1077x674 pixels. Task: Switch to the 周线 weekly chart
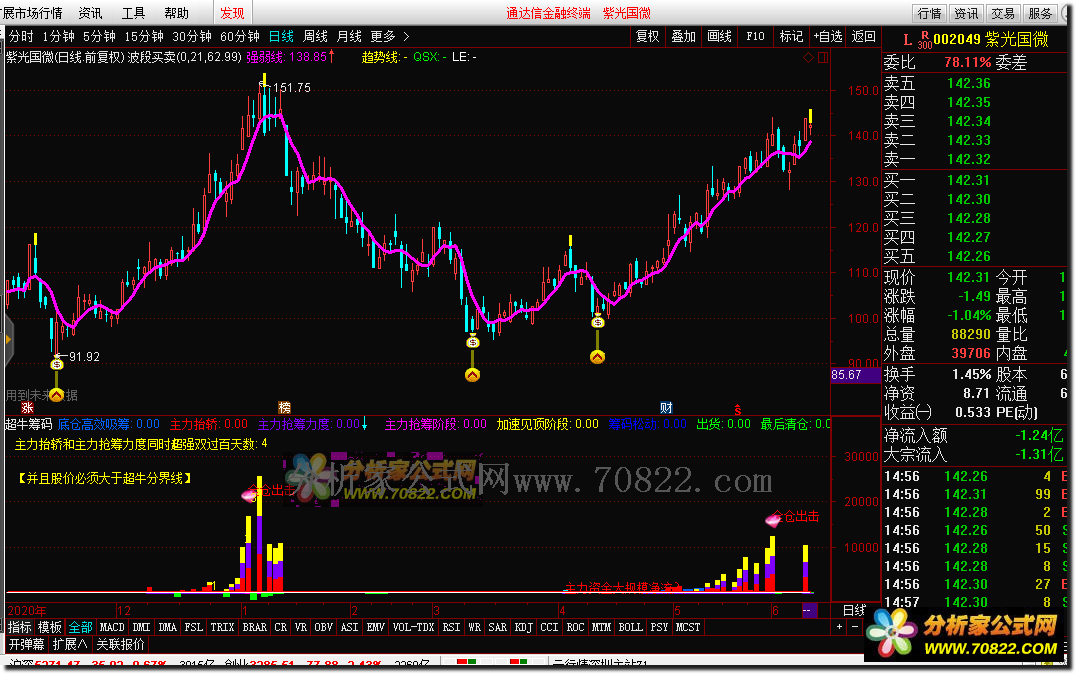point(316,36)
